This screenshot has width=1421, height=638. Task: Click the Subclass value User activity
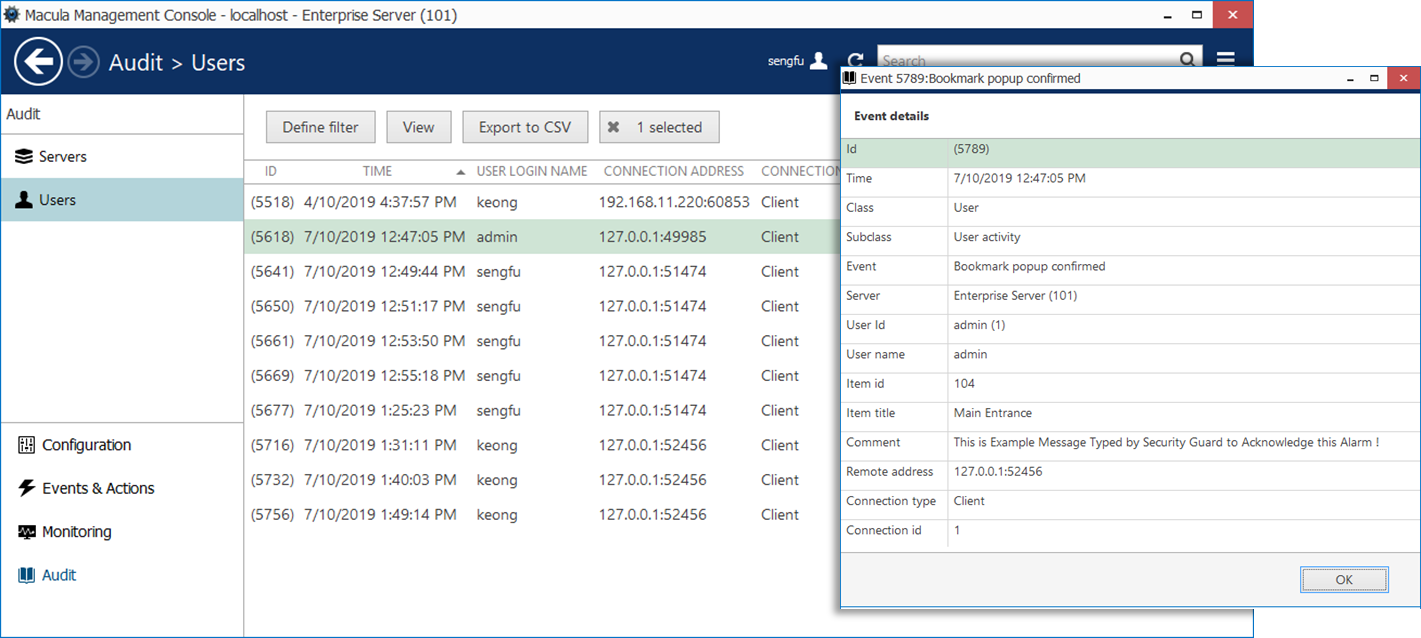click(987, 237)
